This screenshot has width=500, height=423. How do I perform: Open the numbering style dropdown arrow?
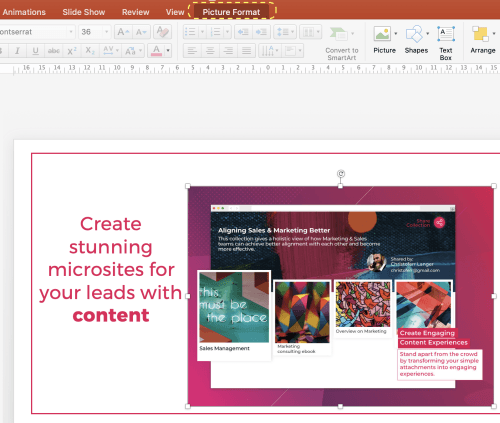pyautogui.click(x=227, y=32)
